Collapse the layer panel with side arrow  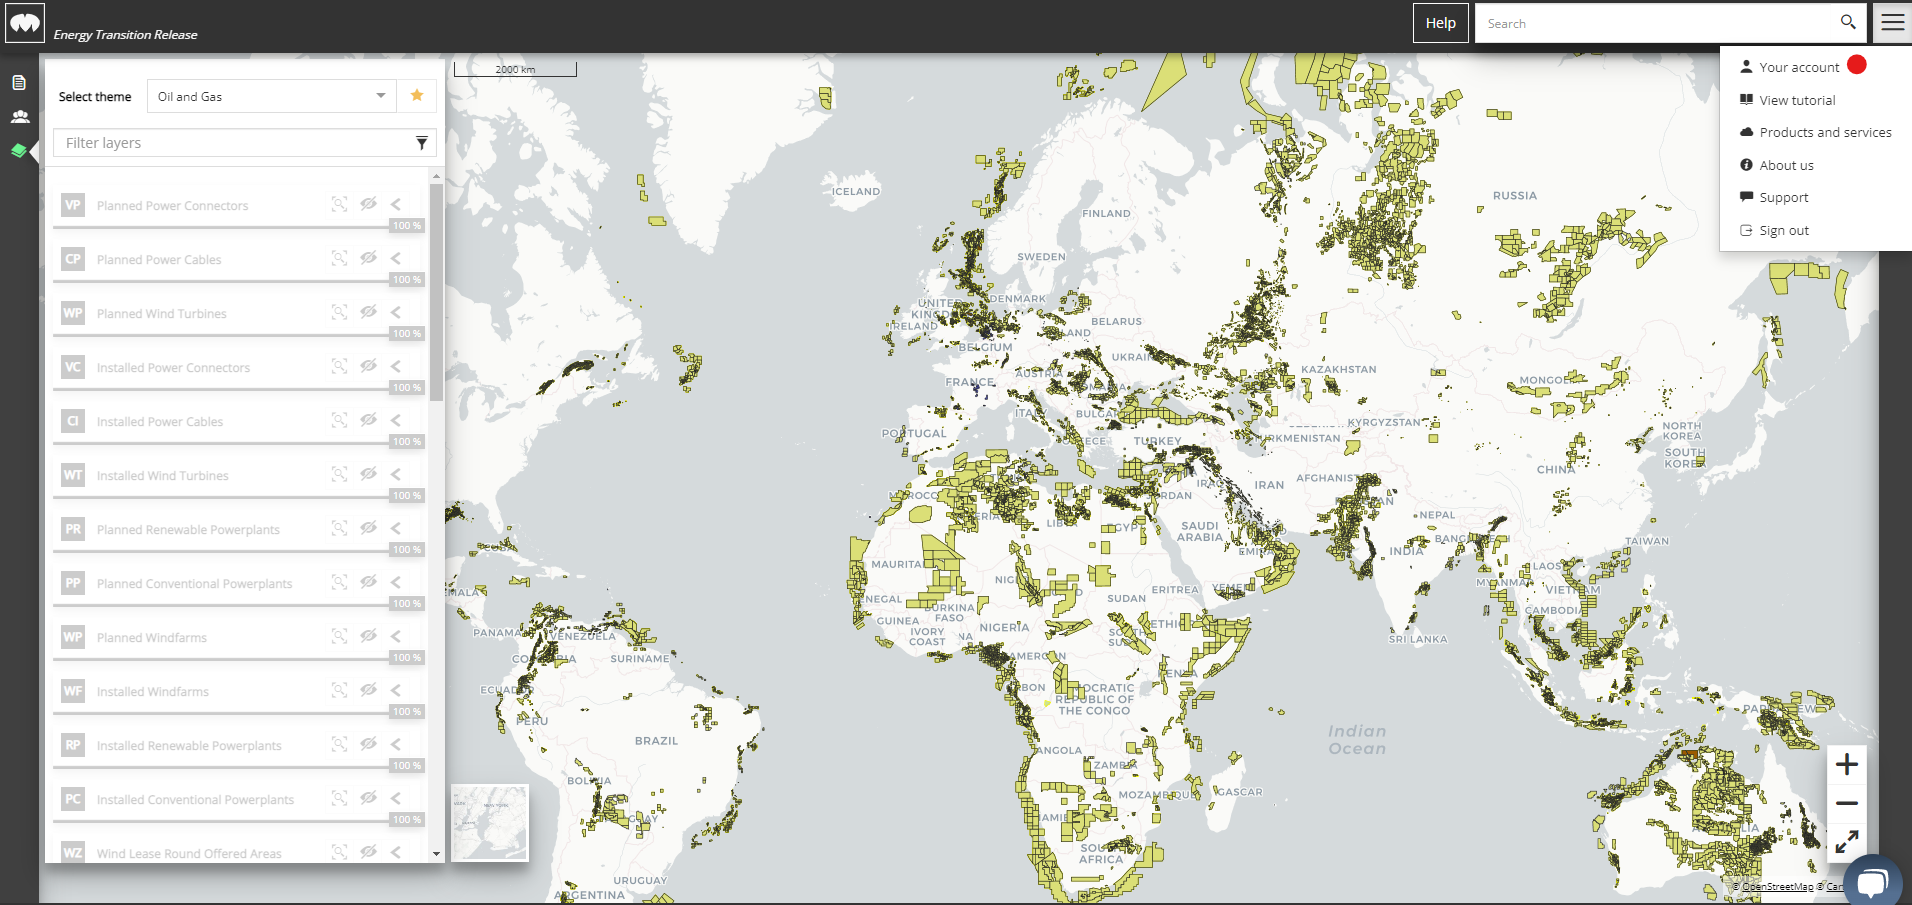[35, 151]
